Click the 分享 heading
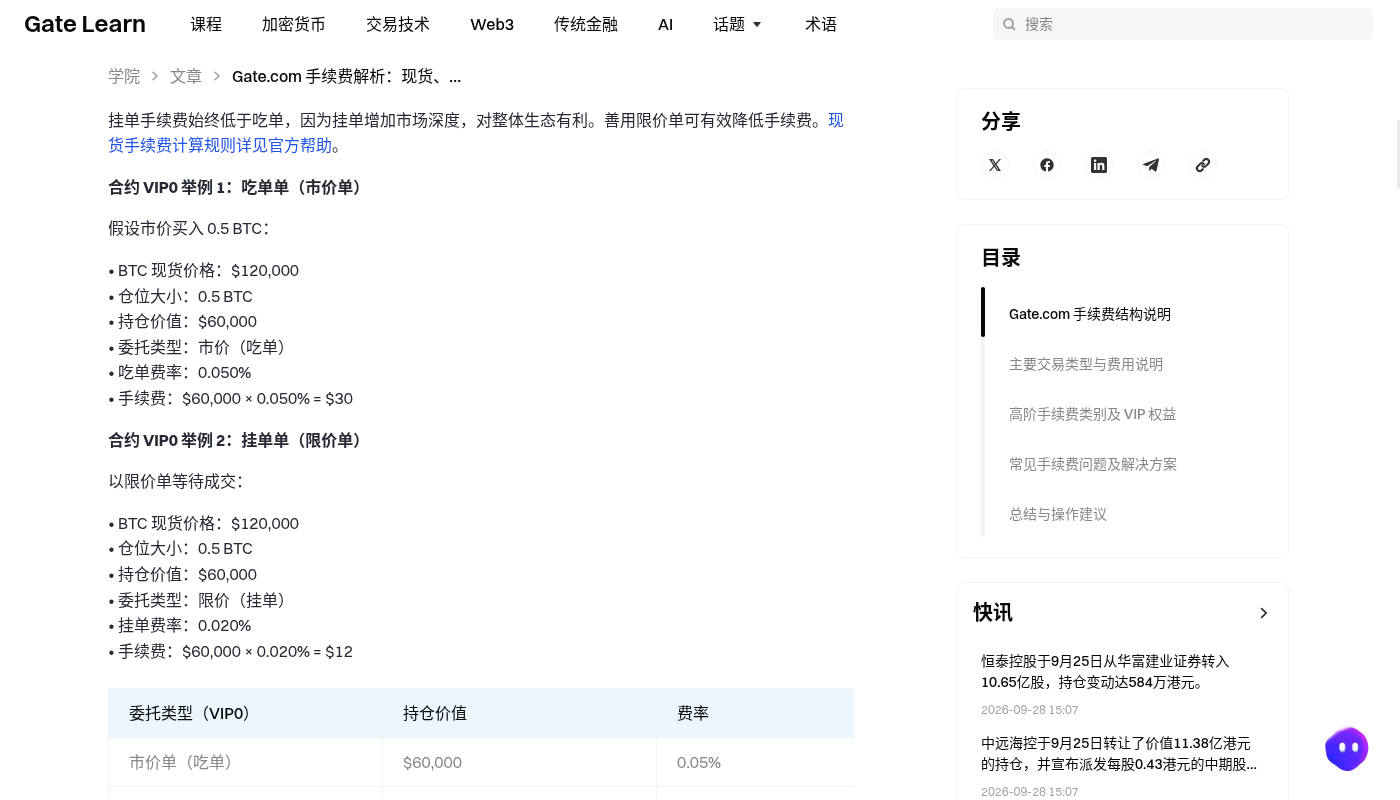This screenshot has height=800, width=1400. [x=1001, y=121]
